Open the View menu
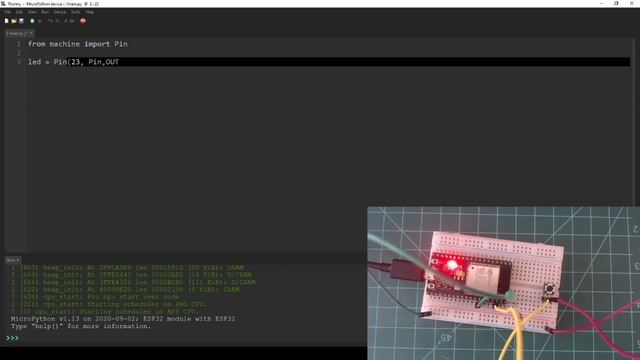 pyautogui.click(x=32, y=12)
